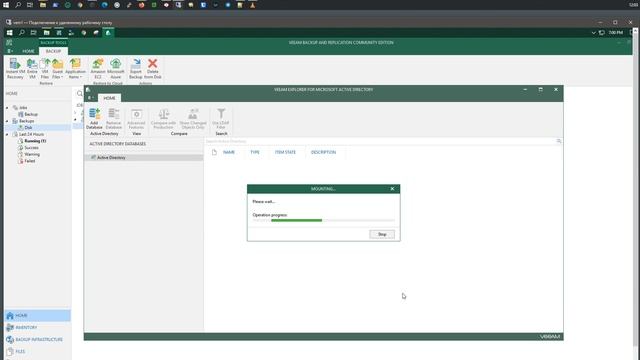Click the magnifier icon in the Active Directory search box

click(559, 141)
